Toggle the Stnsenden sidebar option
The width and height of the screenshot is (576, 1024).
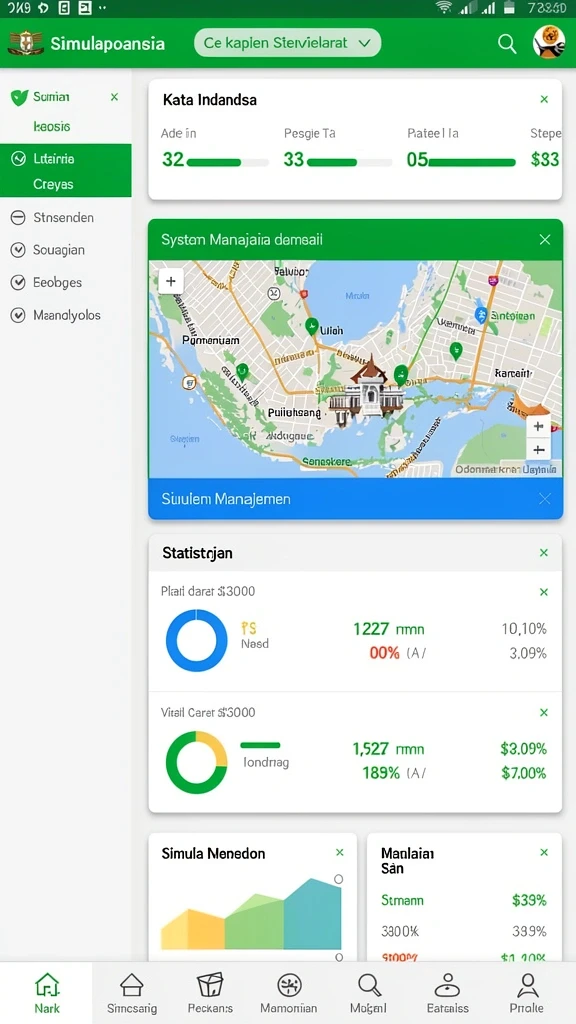(18, 217)
